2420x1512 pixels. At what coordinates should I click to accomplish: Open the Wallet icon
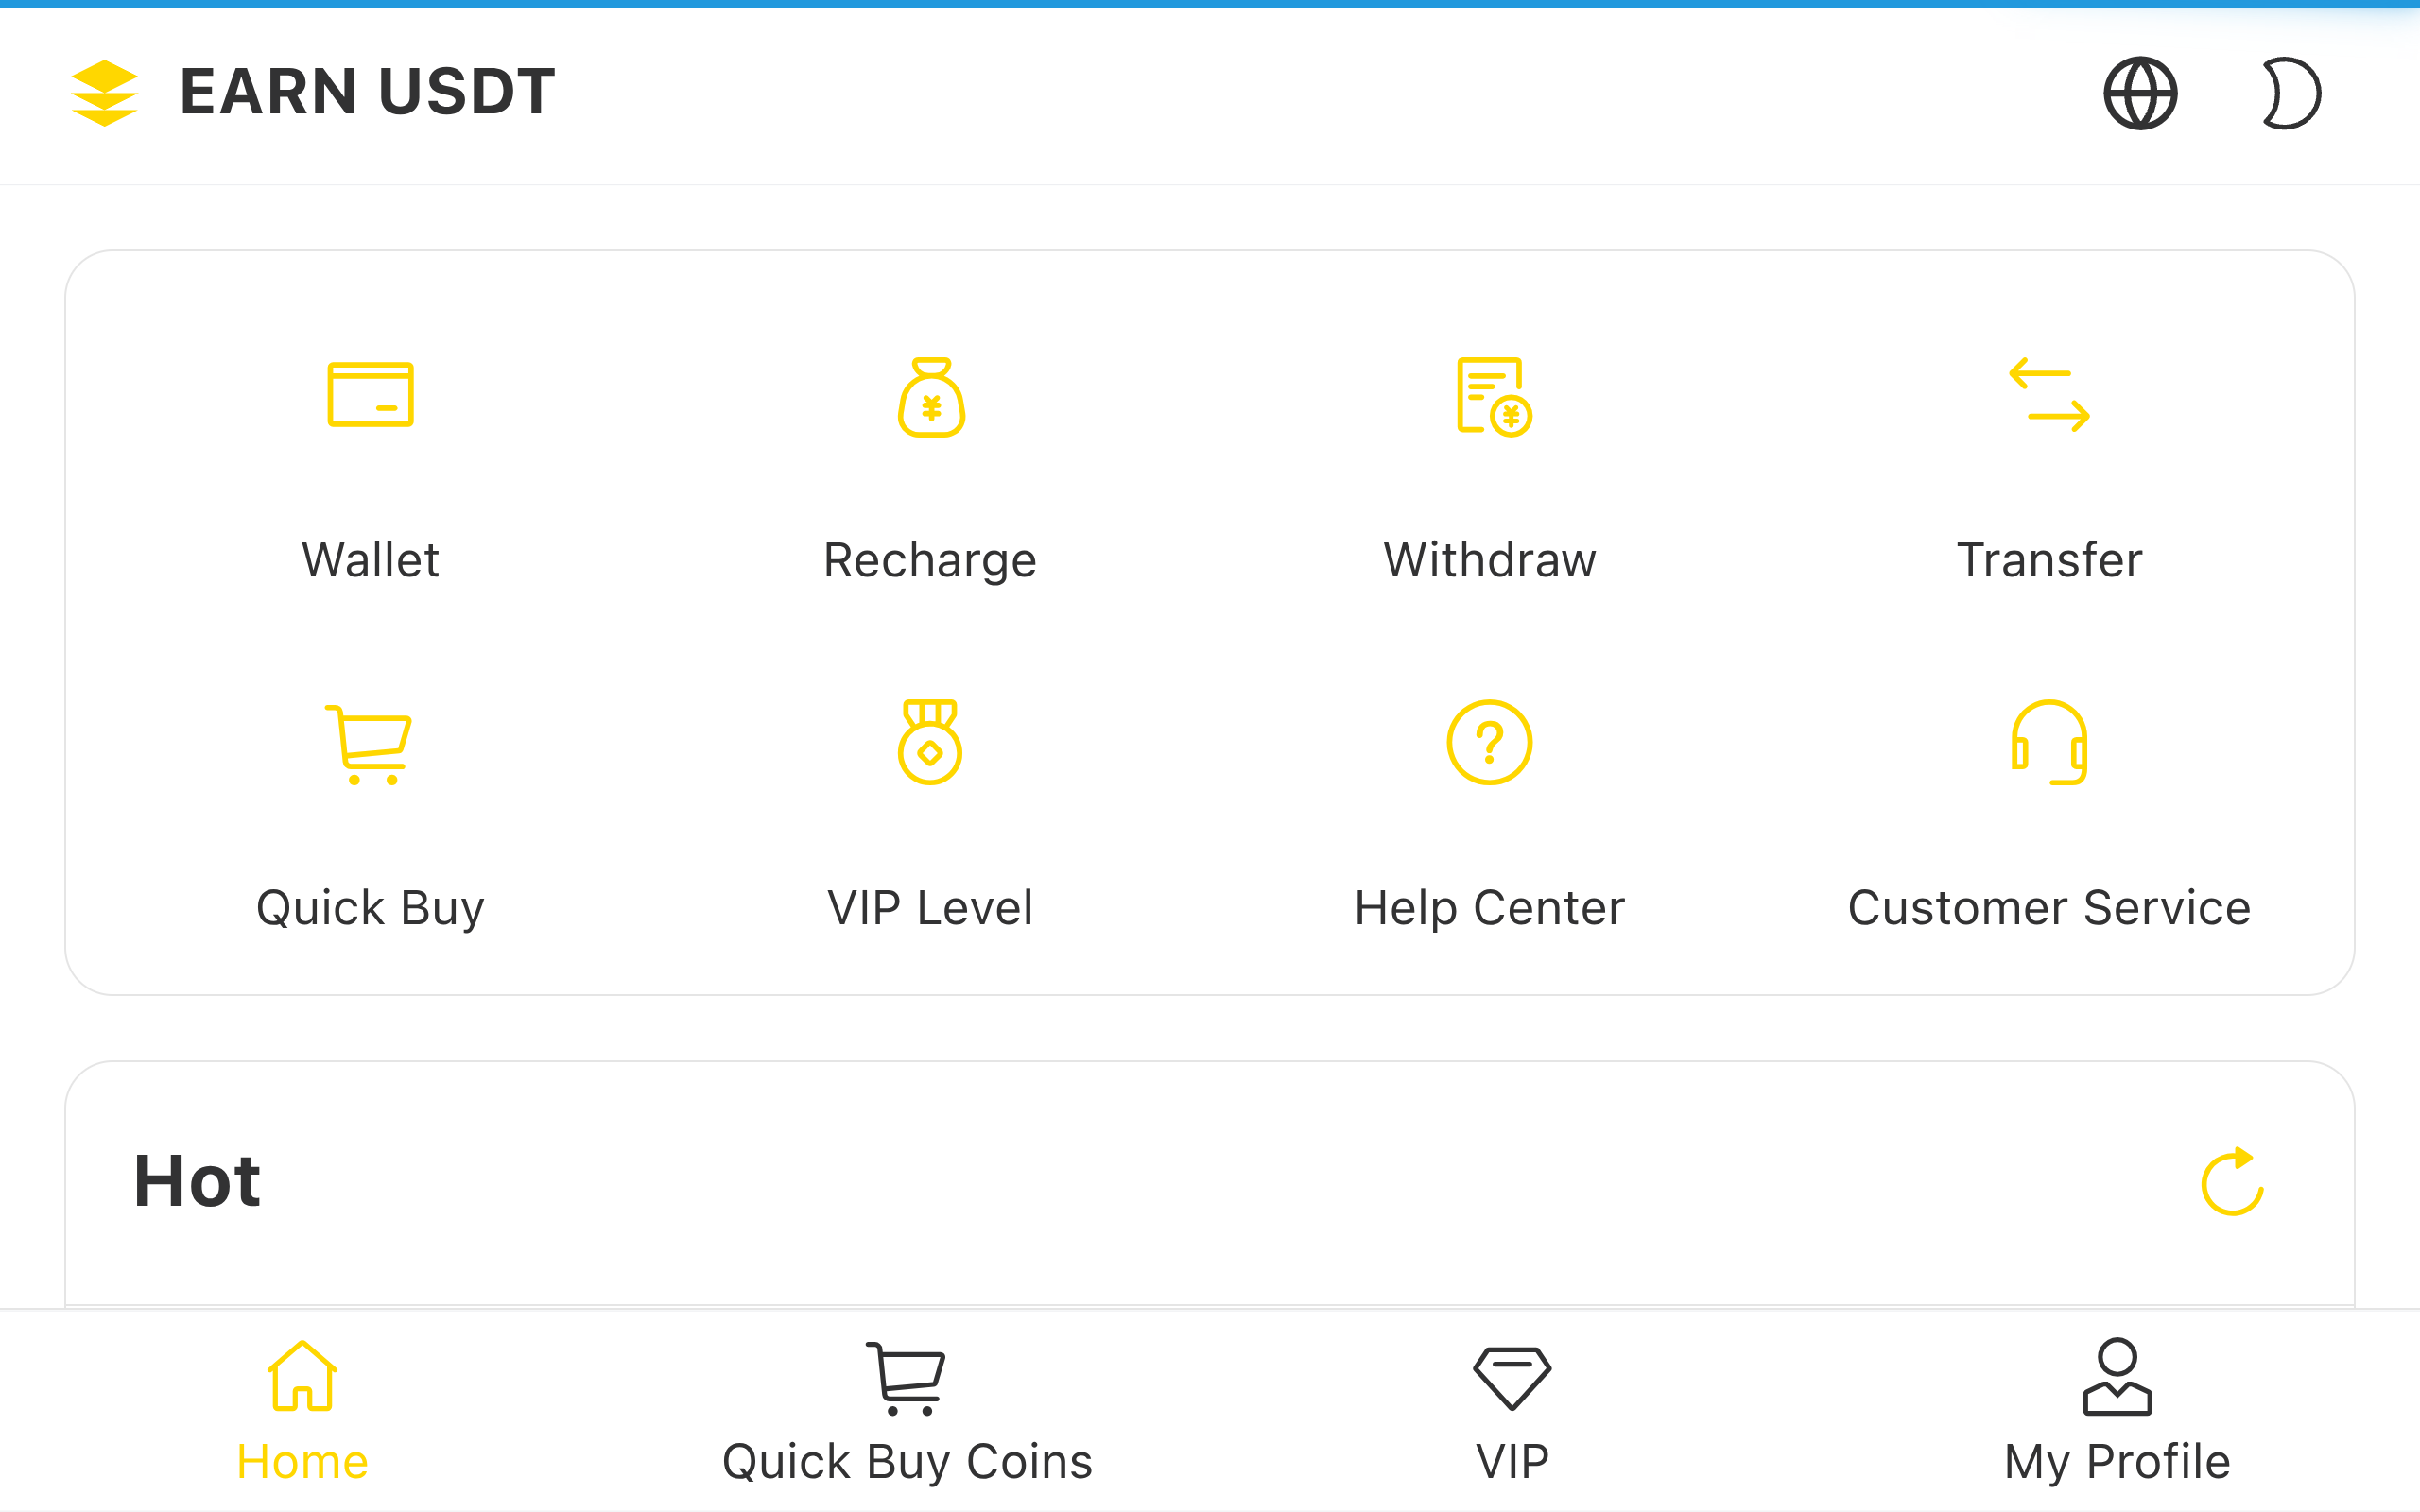coord(370,395)
